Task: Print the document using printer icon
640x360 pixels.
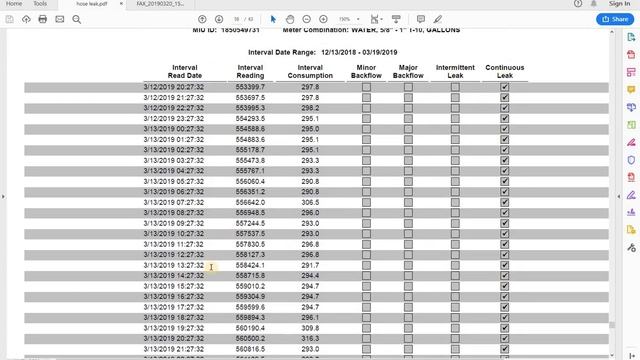Action: pos(42,19)
